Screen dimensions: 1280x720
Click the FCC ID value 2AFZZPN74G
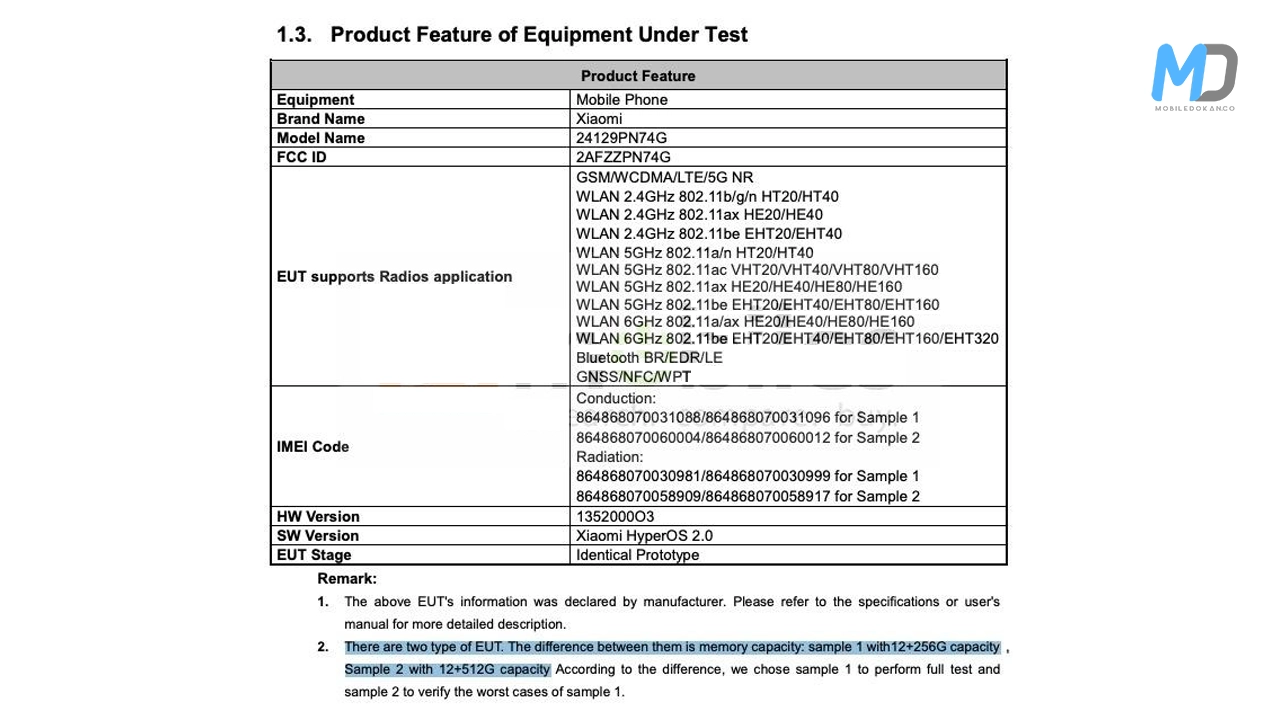point(623,157)
